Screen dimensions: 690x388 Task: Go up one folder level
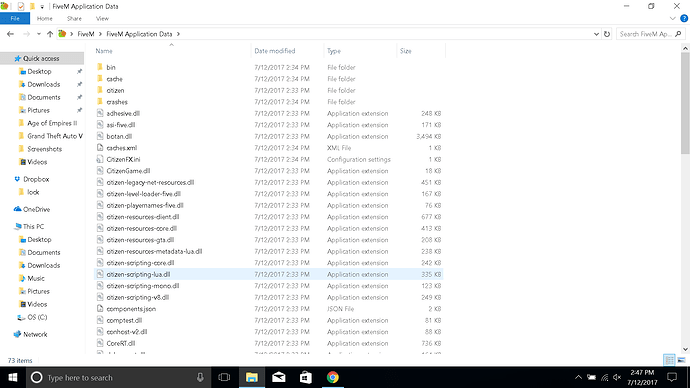point(50,34)
